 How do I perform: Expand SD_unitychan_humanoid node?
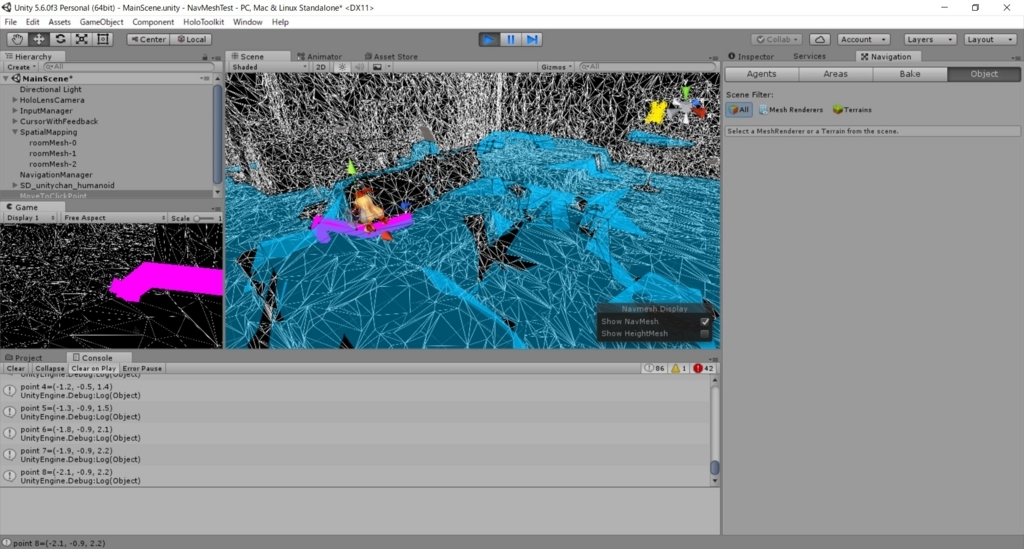14,185
